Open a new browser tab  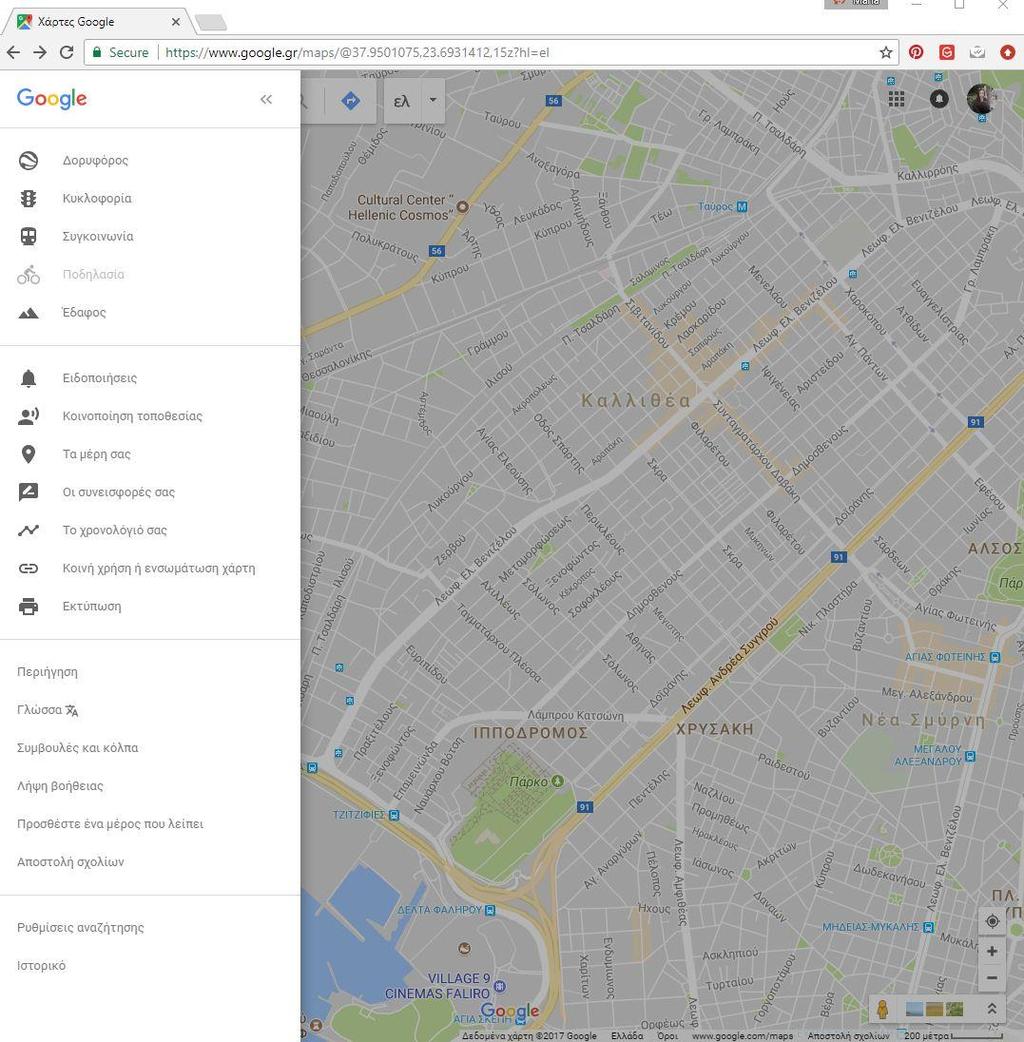tap(211, 23)
